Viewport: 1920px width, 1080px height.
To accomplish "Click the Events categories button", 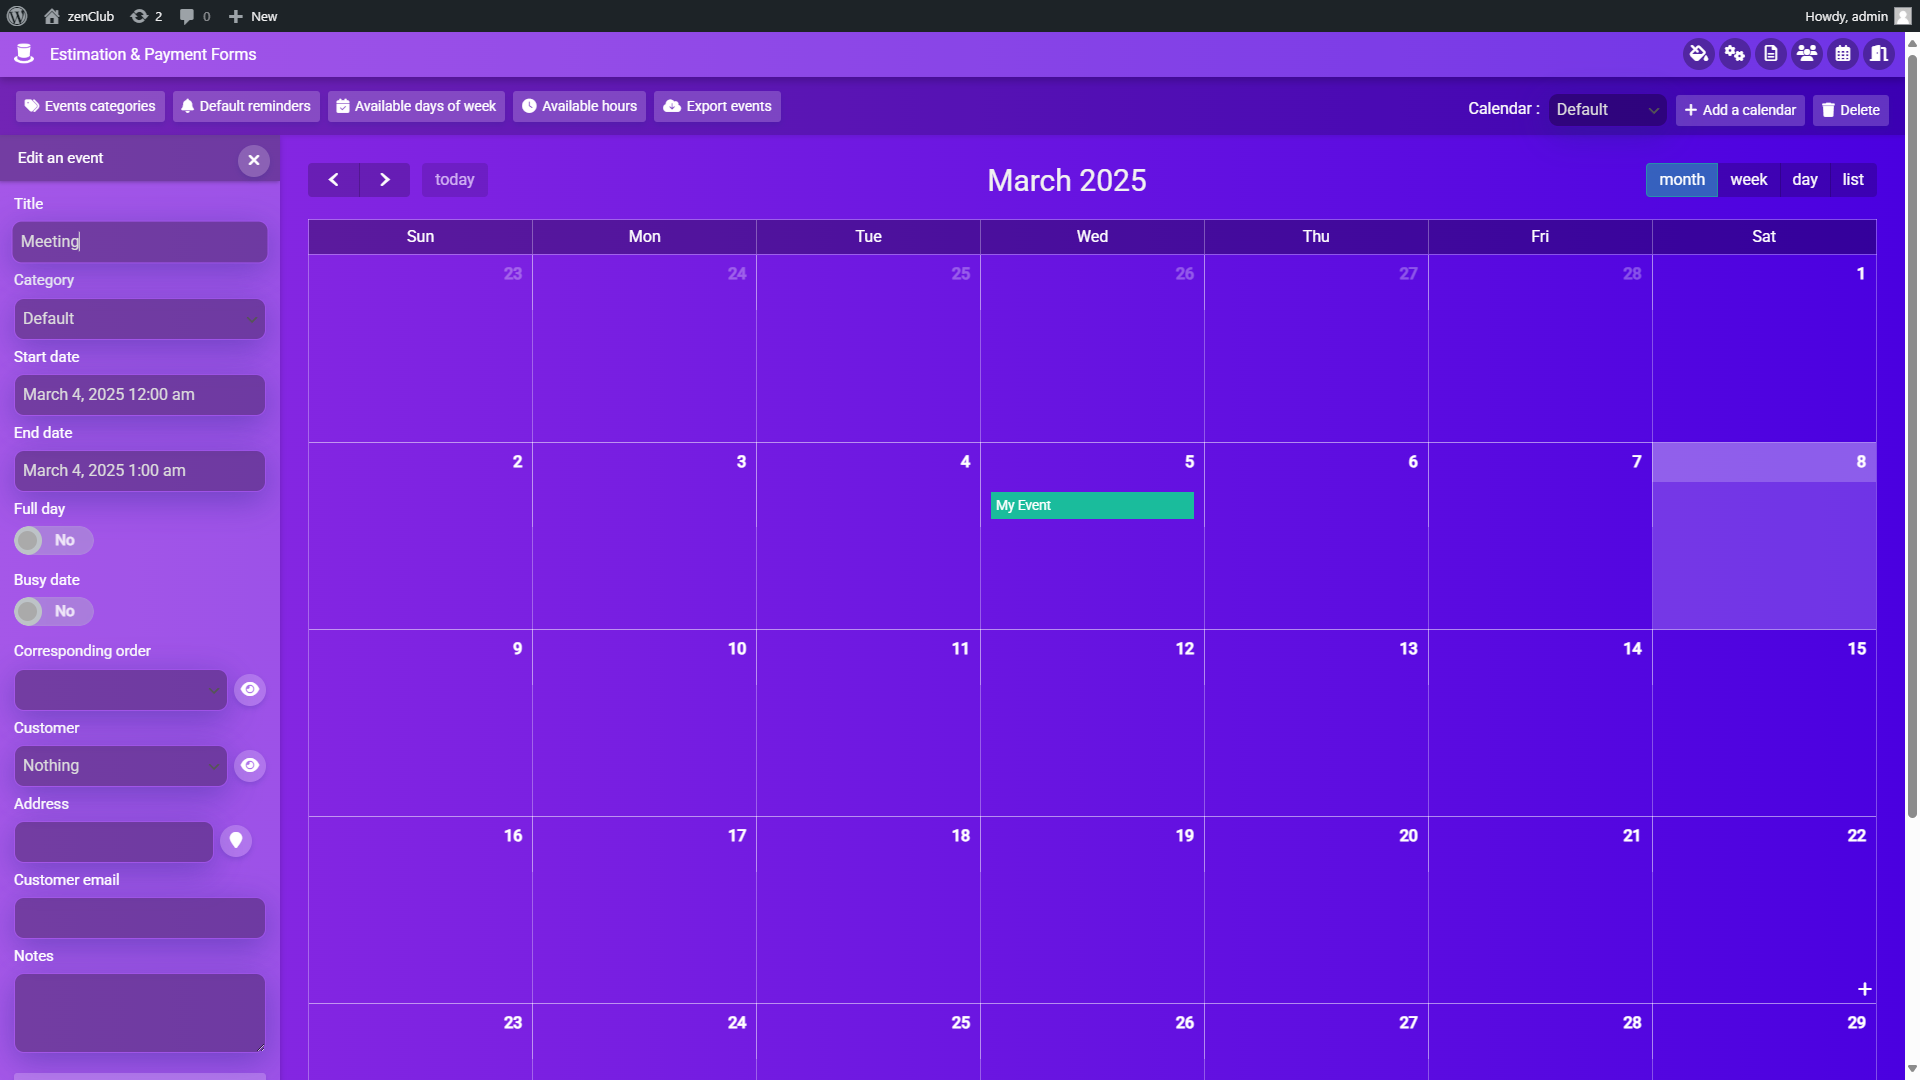I will click(x=90, y=107).
